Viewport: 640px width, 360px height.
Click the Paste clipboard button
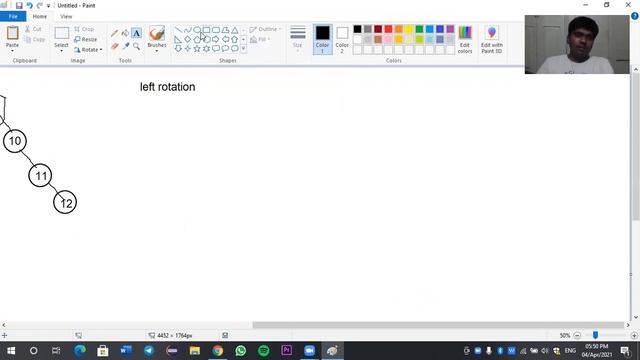click(x=13, y=33)
